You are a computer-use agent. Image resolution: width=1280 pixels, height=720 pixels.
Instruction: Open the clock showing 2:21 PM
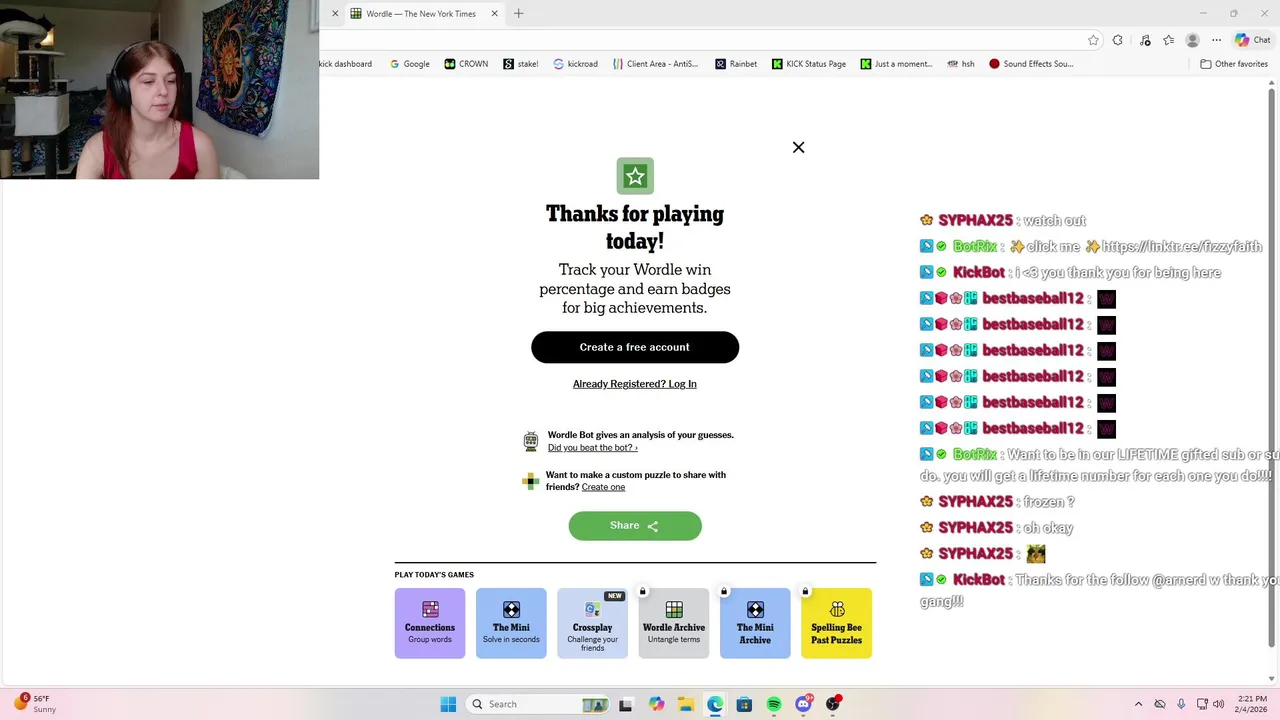point(1252,704)
